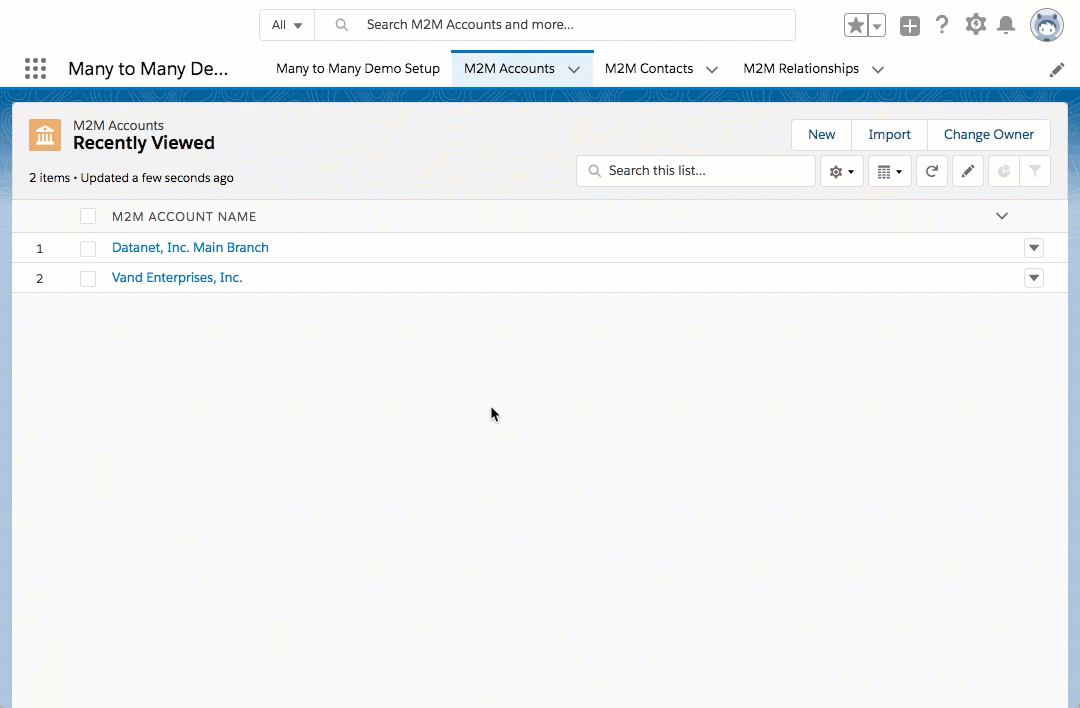The width and height of the screenshot is (1080, 708).
Task: Click the New button
Action: [x=822, y=135]
